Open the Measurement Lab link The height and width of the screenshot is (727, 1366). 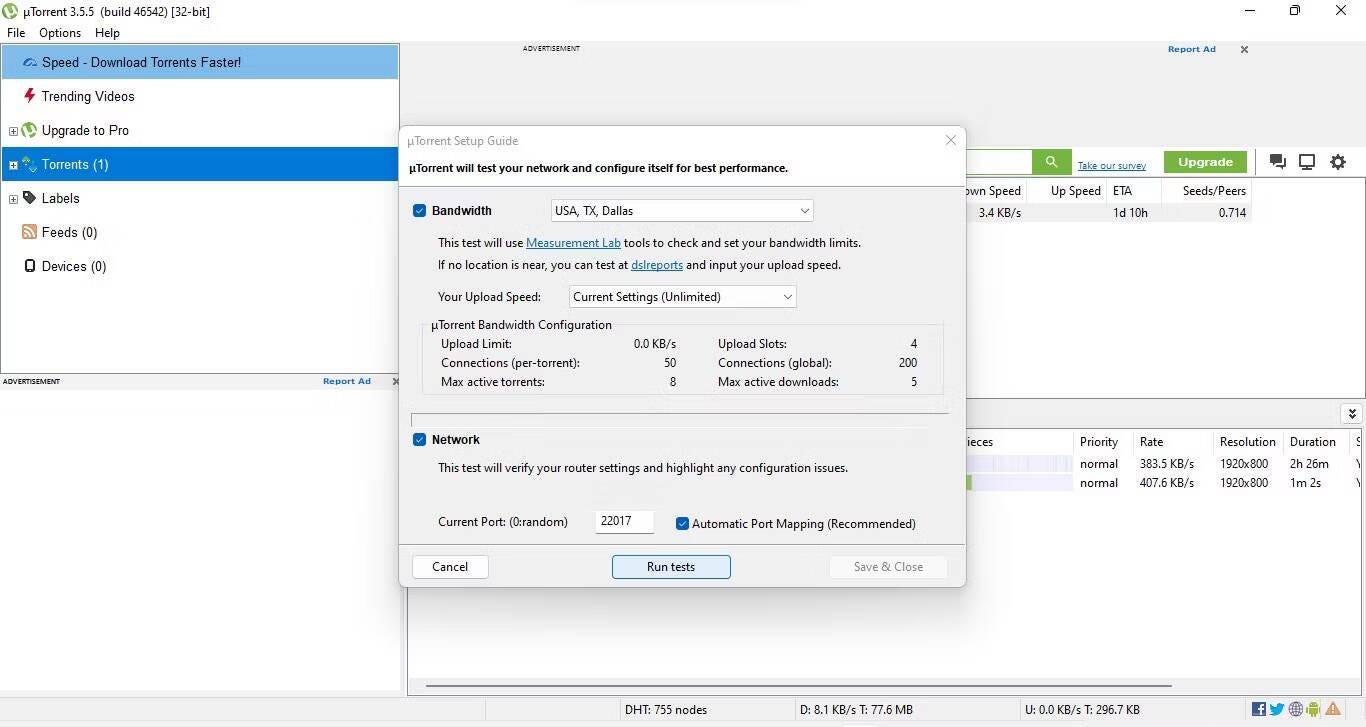point(573,242)
